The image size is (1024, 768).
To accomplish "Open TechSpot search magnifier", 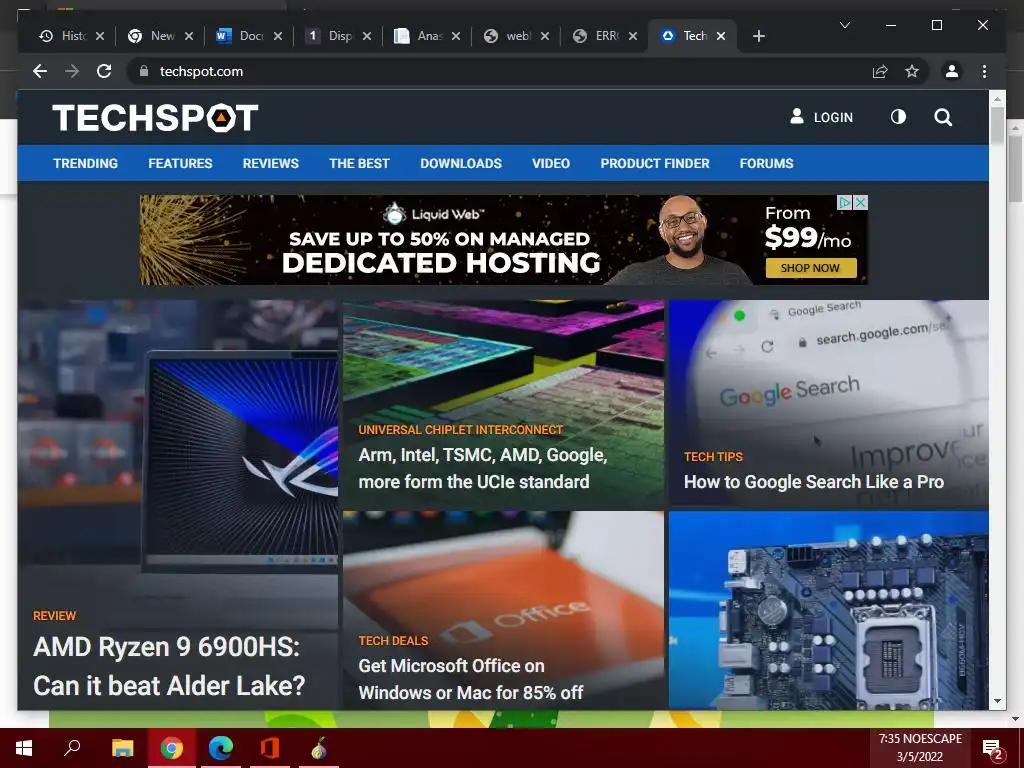I will tap(943, 118).
